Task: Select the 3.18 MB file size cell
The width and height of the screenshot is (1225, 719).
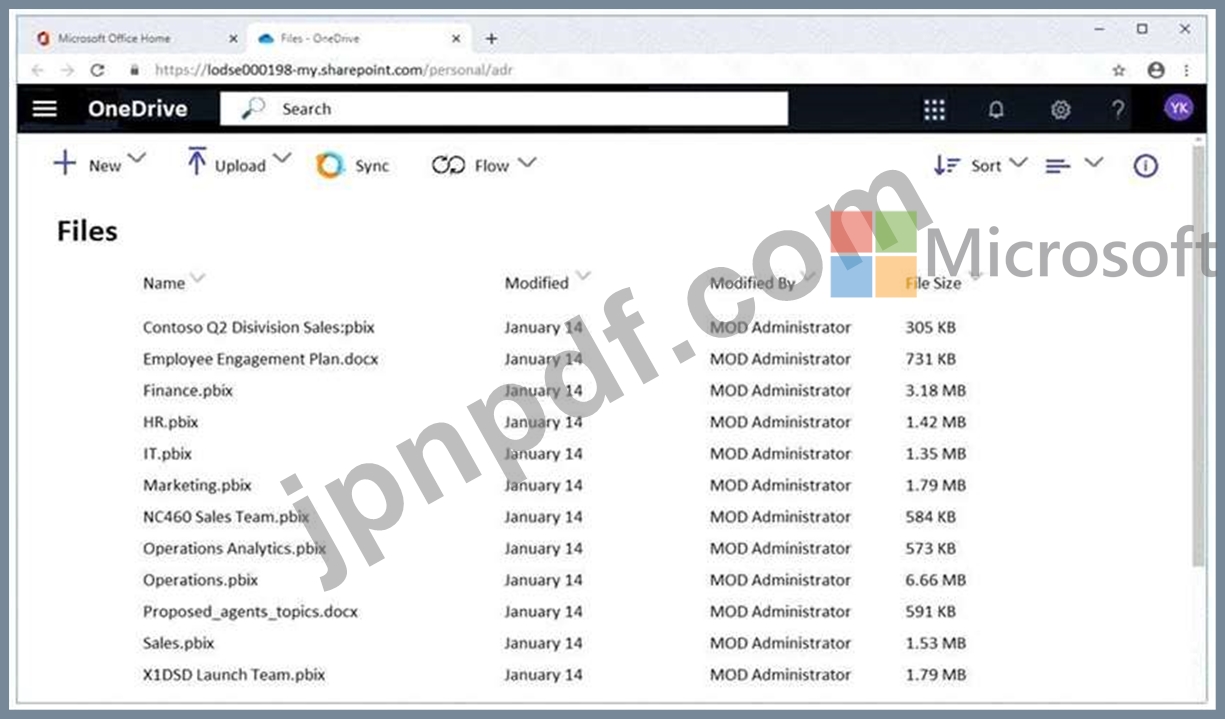Action: click(x=936, y=391)
